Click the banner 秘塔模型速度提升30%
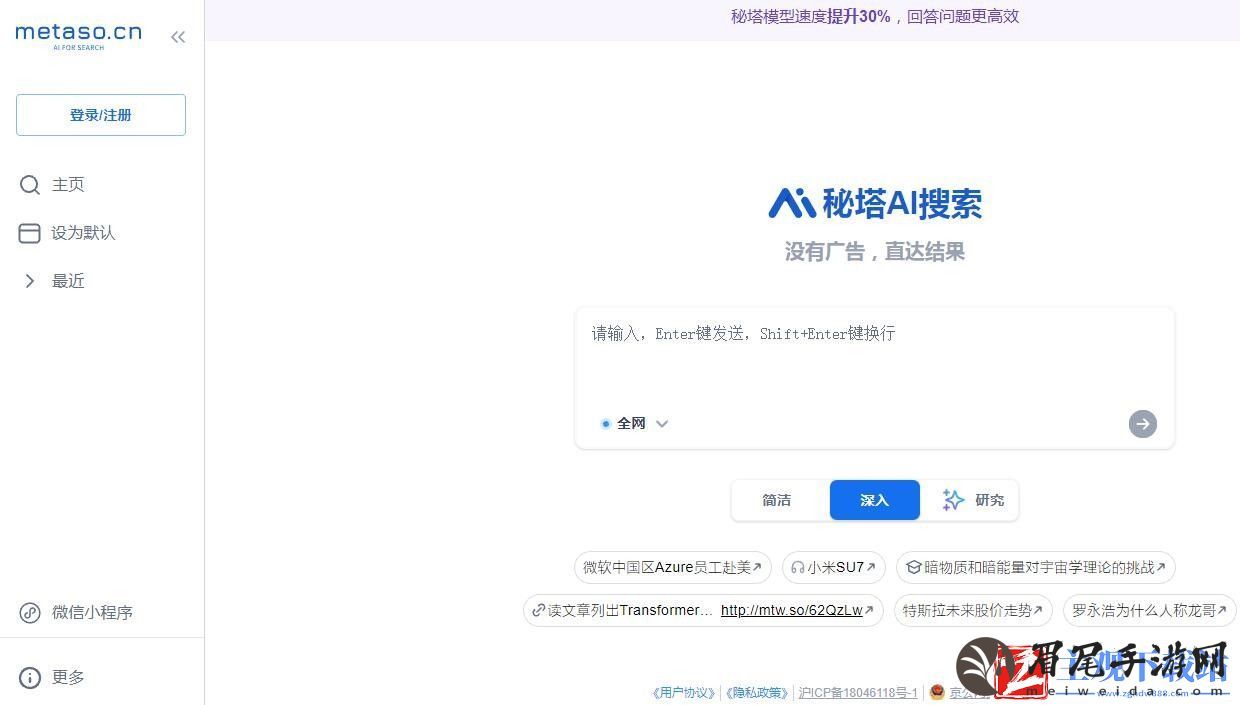1240x705 pixels. [x=875, y=16]
